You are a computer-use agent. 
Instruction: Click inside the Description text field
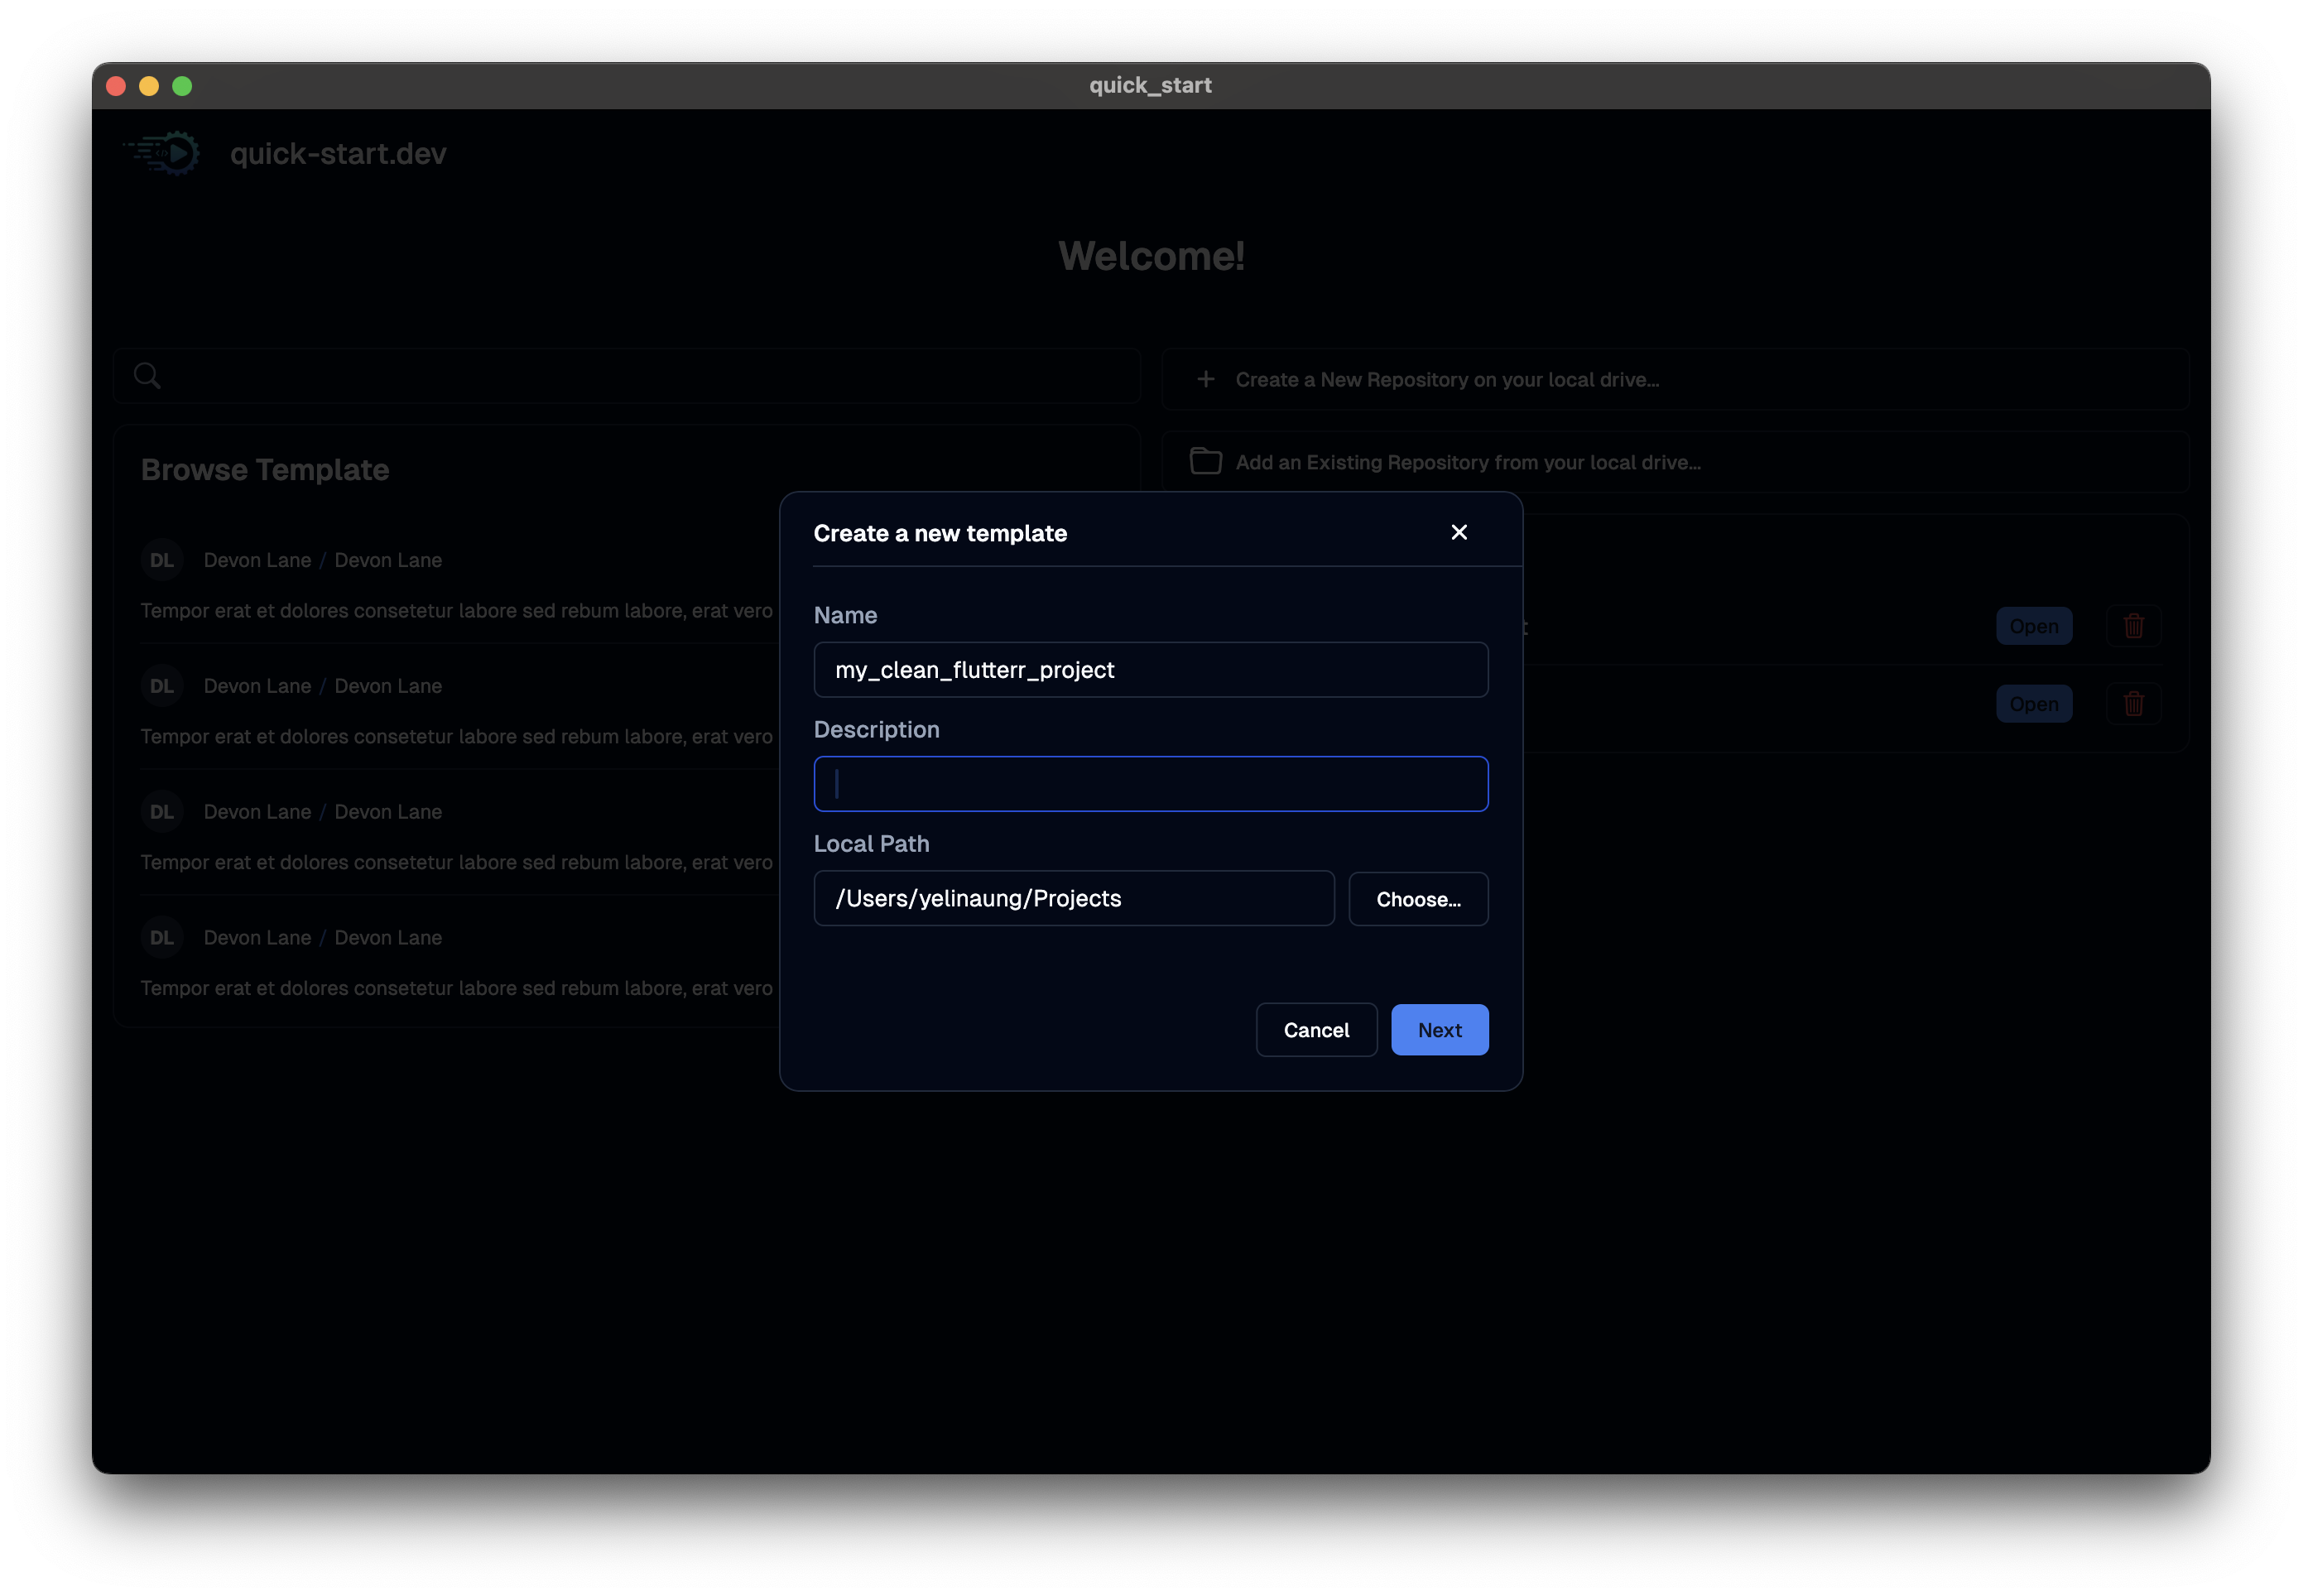coord(1150,783)
